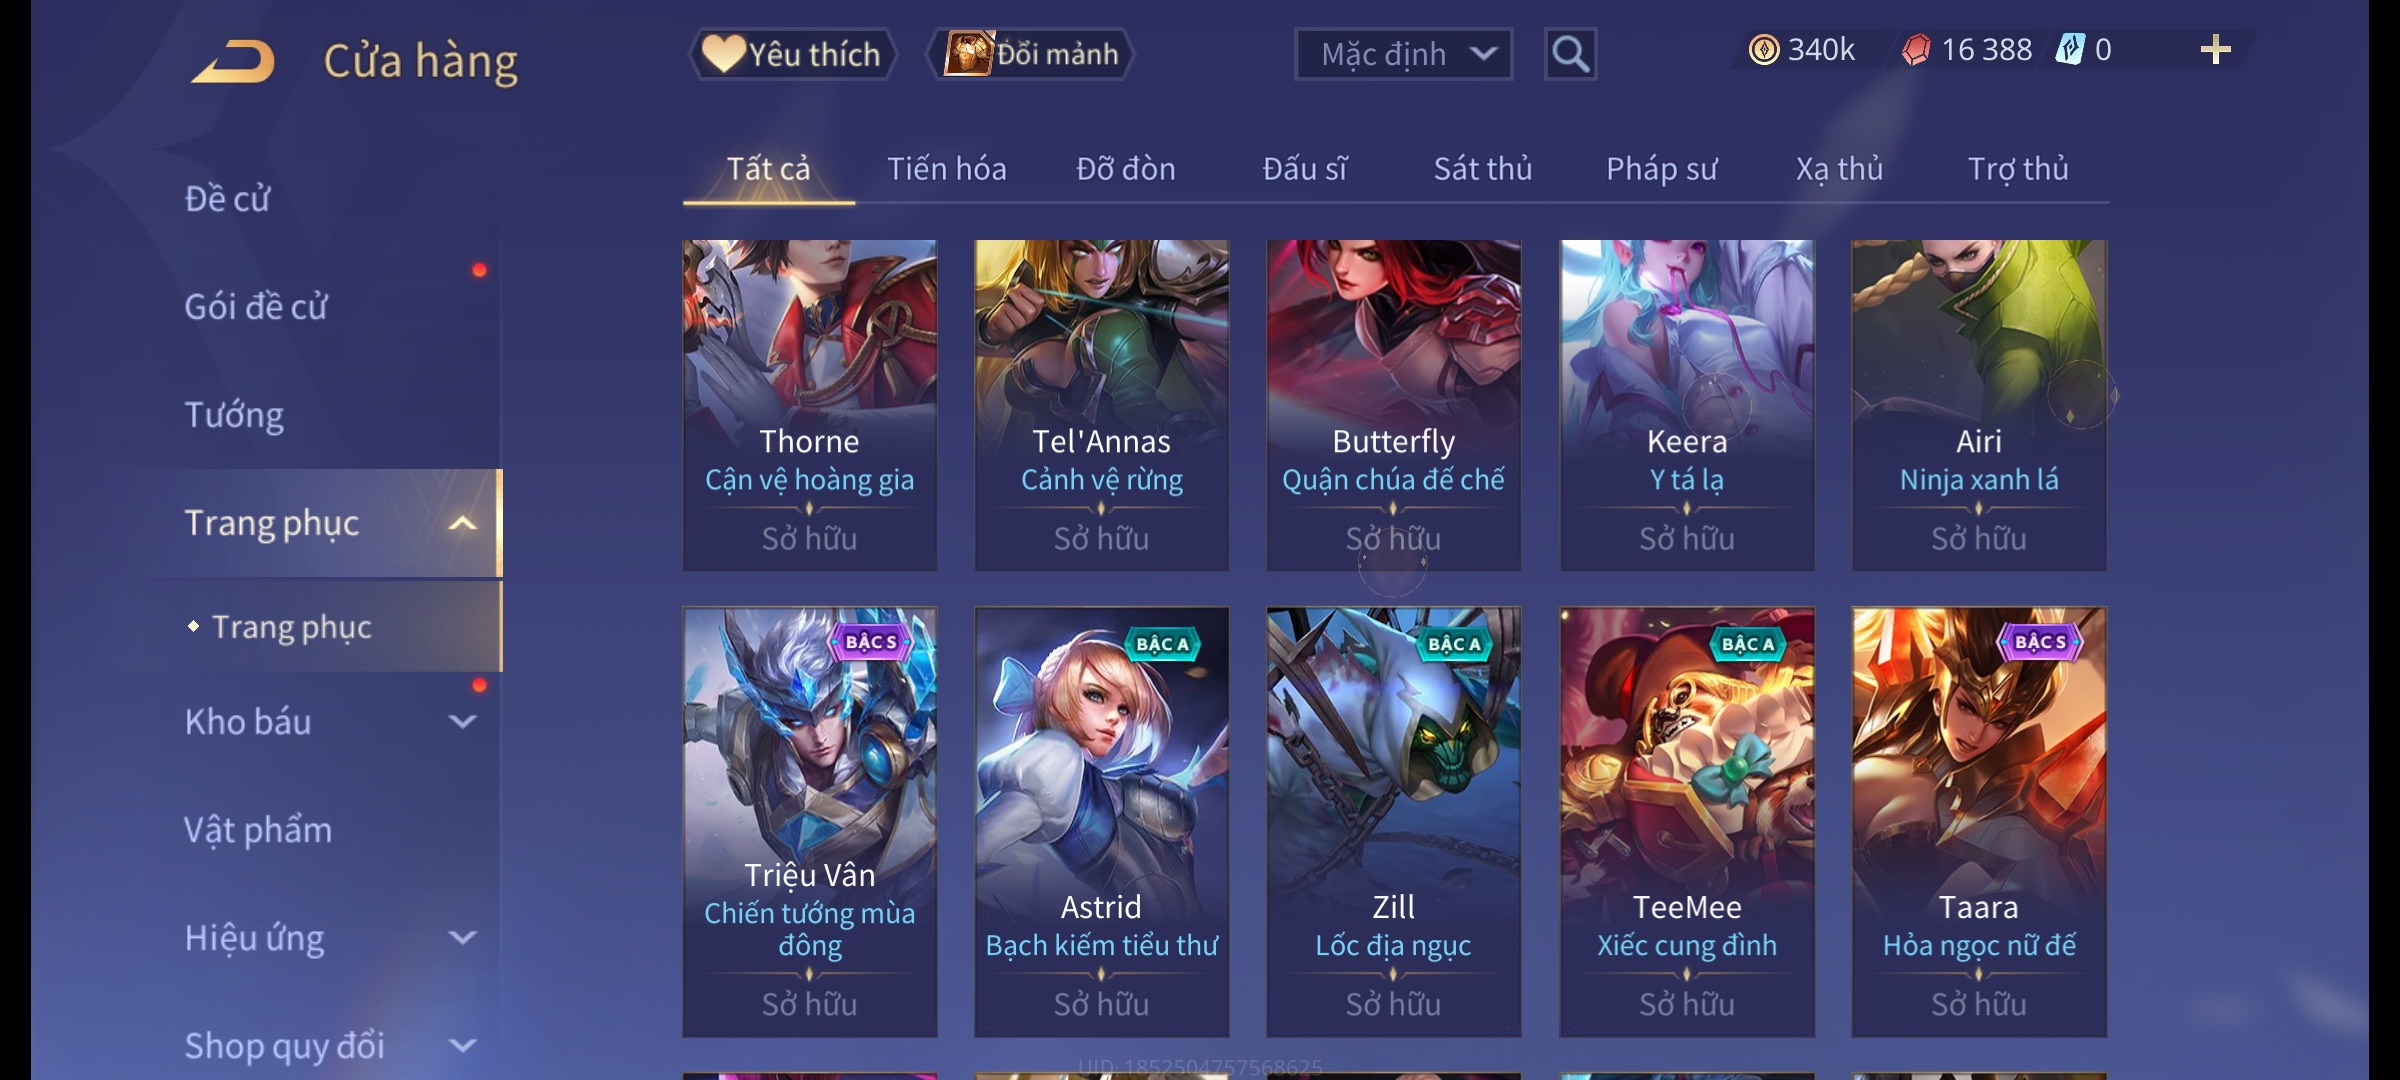Select the Butterfly Quận chúa đế chế skin
The width and height of the screenshot is (2400, 1080).
(x=1393, y=405)
